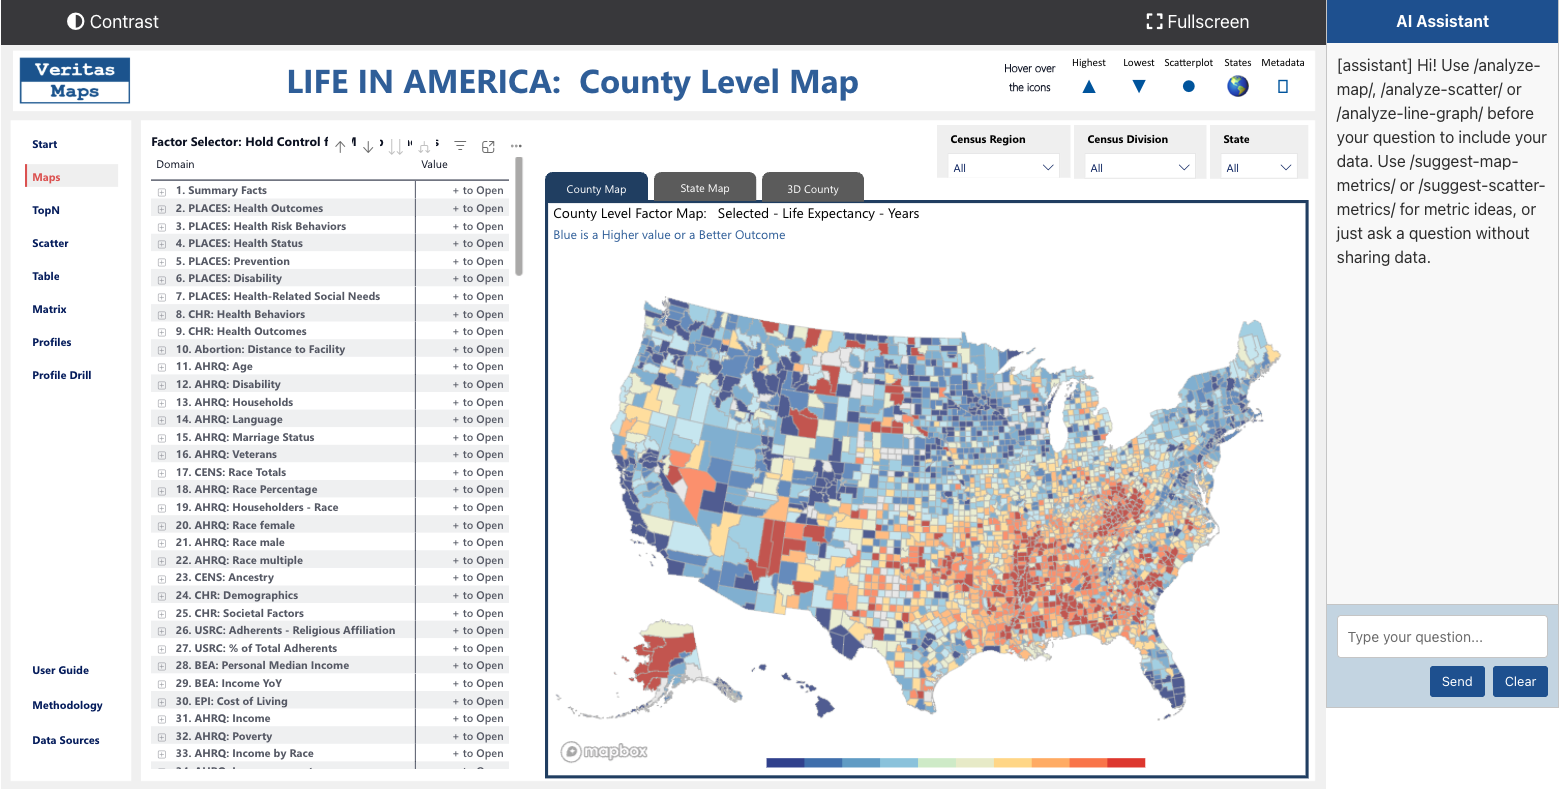Open the User Guide link
This screenshot has width=1559, height=789.
(61, 670)
